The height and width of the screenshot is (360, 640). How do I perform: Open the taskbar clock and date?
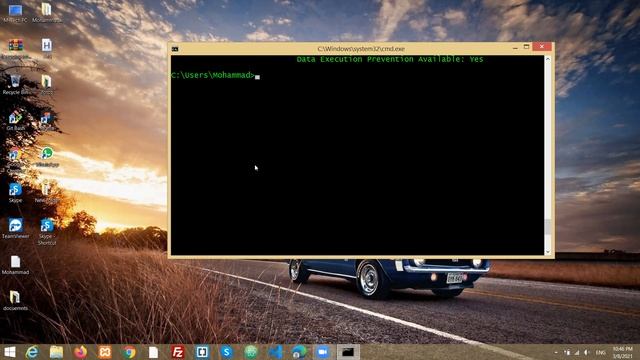coord(622,352)
